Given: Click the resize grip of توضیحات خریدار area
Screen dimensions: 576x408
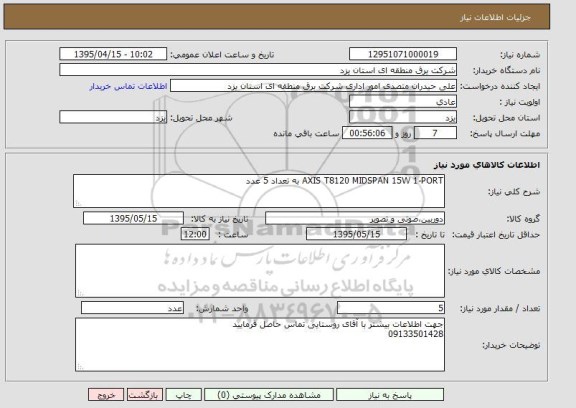Looking at the screenshot, I should 80,367.
